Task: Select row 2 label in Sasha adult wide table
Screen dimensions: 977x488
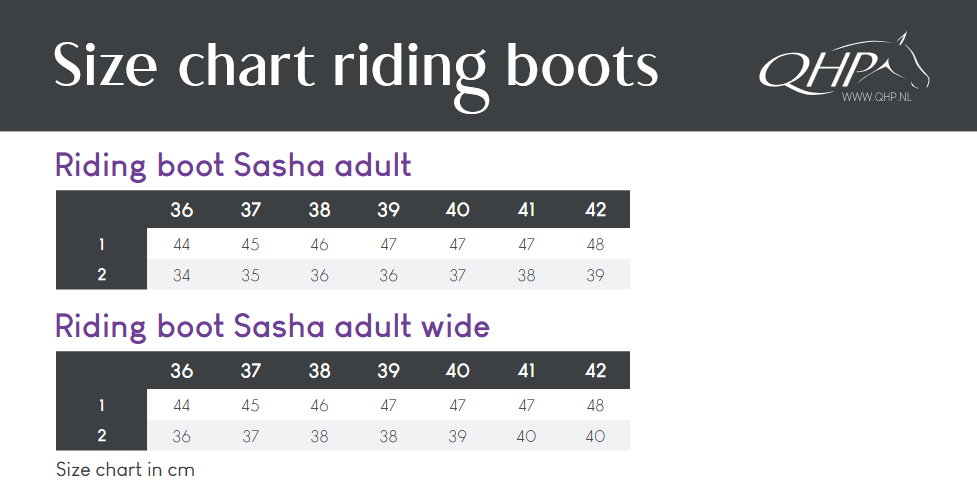Action: click(102, 436)
